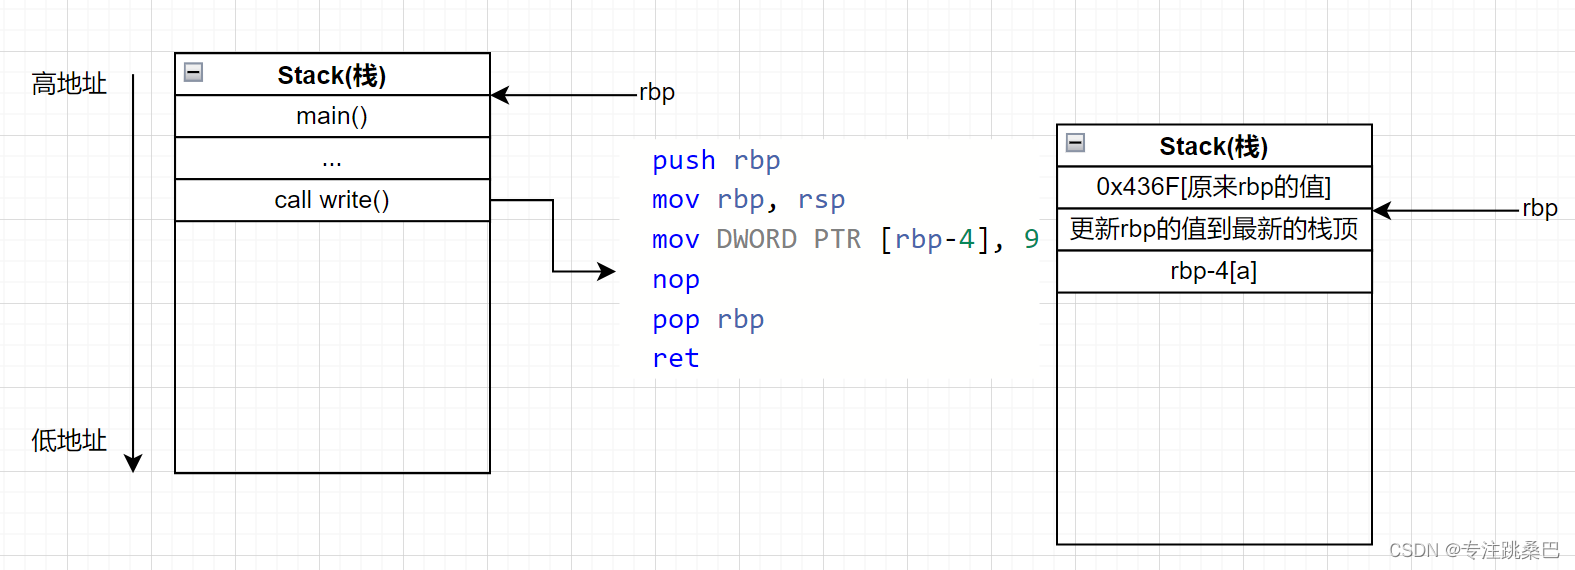Click the "pop rbp" instruction line
The width and height of the screenshot is (1575, 570).
click(x=708, y=320)
